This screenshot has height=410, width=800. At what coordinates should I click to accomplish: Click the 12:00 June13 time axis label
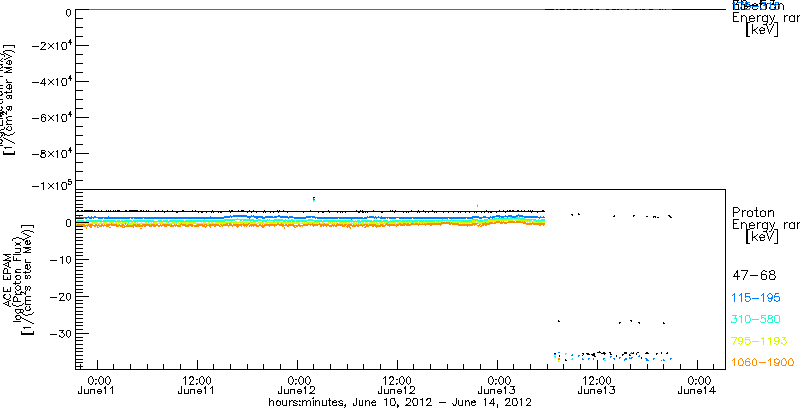pyautogui.click(x=597, y=386)
